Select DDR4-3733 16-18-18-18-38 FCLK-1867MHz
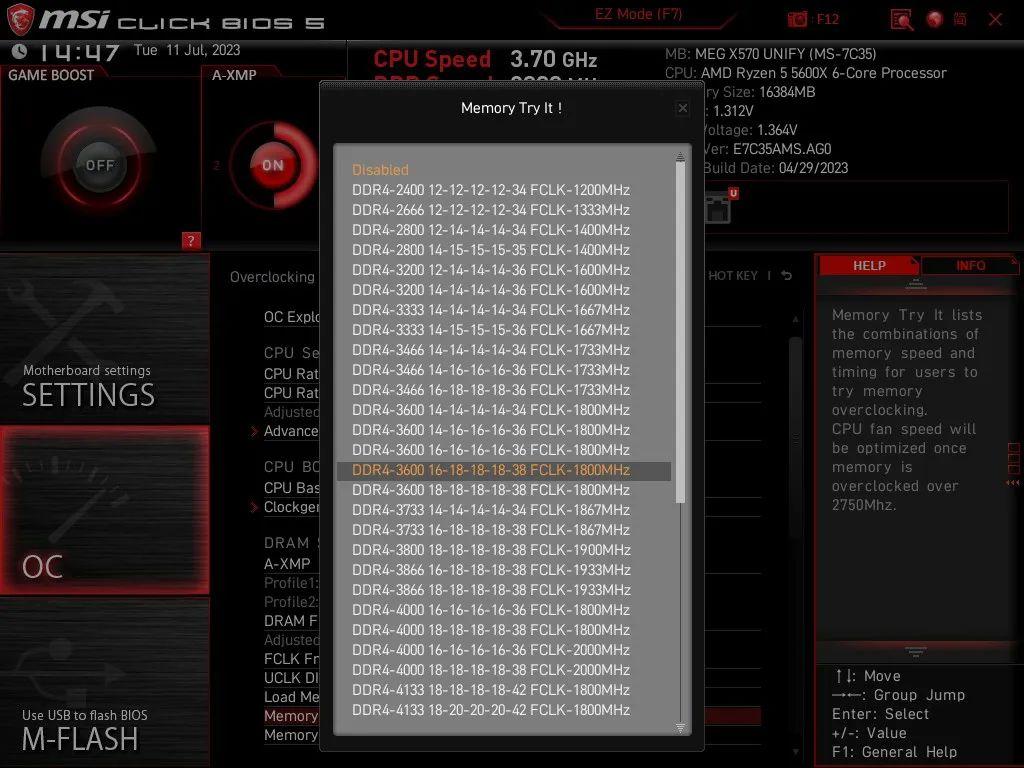The height and width of the screenshot is (768, 1024). tap(490, 530)
